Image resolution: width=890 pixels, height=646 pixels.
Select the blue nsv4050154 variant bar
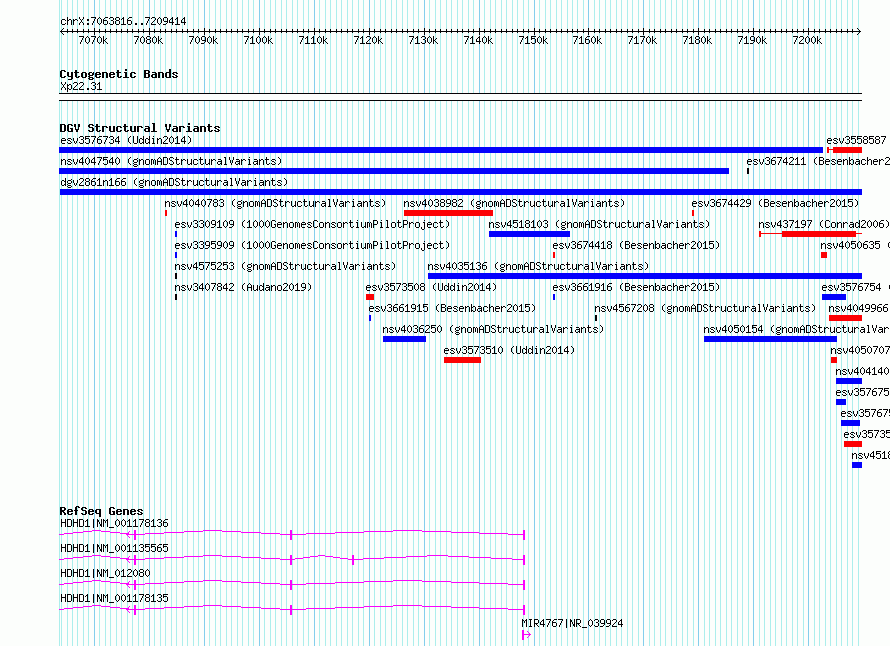[770, 339]
